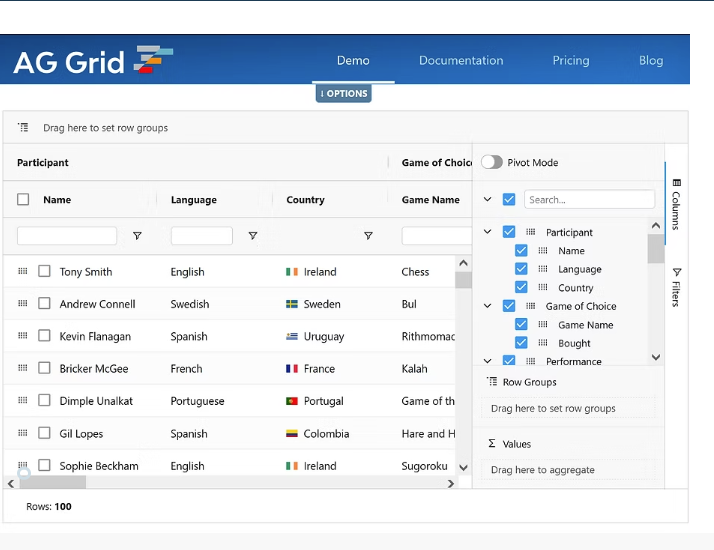Image resolution: width=714 pixels, height=550 pixels.
Task: Collapse the Performance group chevron
Action: [488, 361]
